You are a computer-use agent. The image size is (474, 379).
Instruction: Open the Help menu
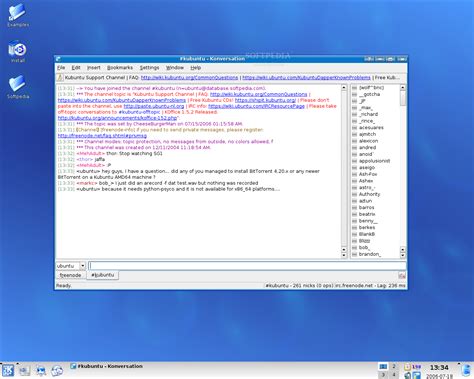coord(196,68)
